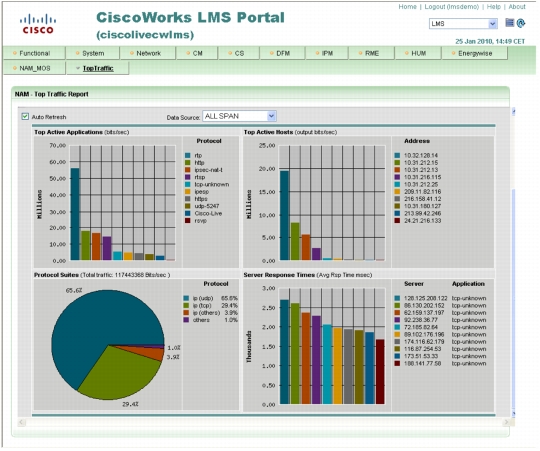Click the address 10.31.212.13
The height and width of the screenshot is (451, 540).
tap(421, 170)
